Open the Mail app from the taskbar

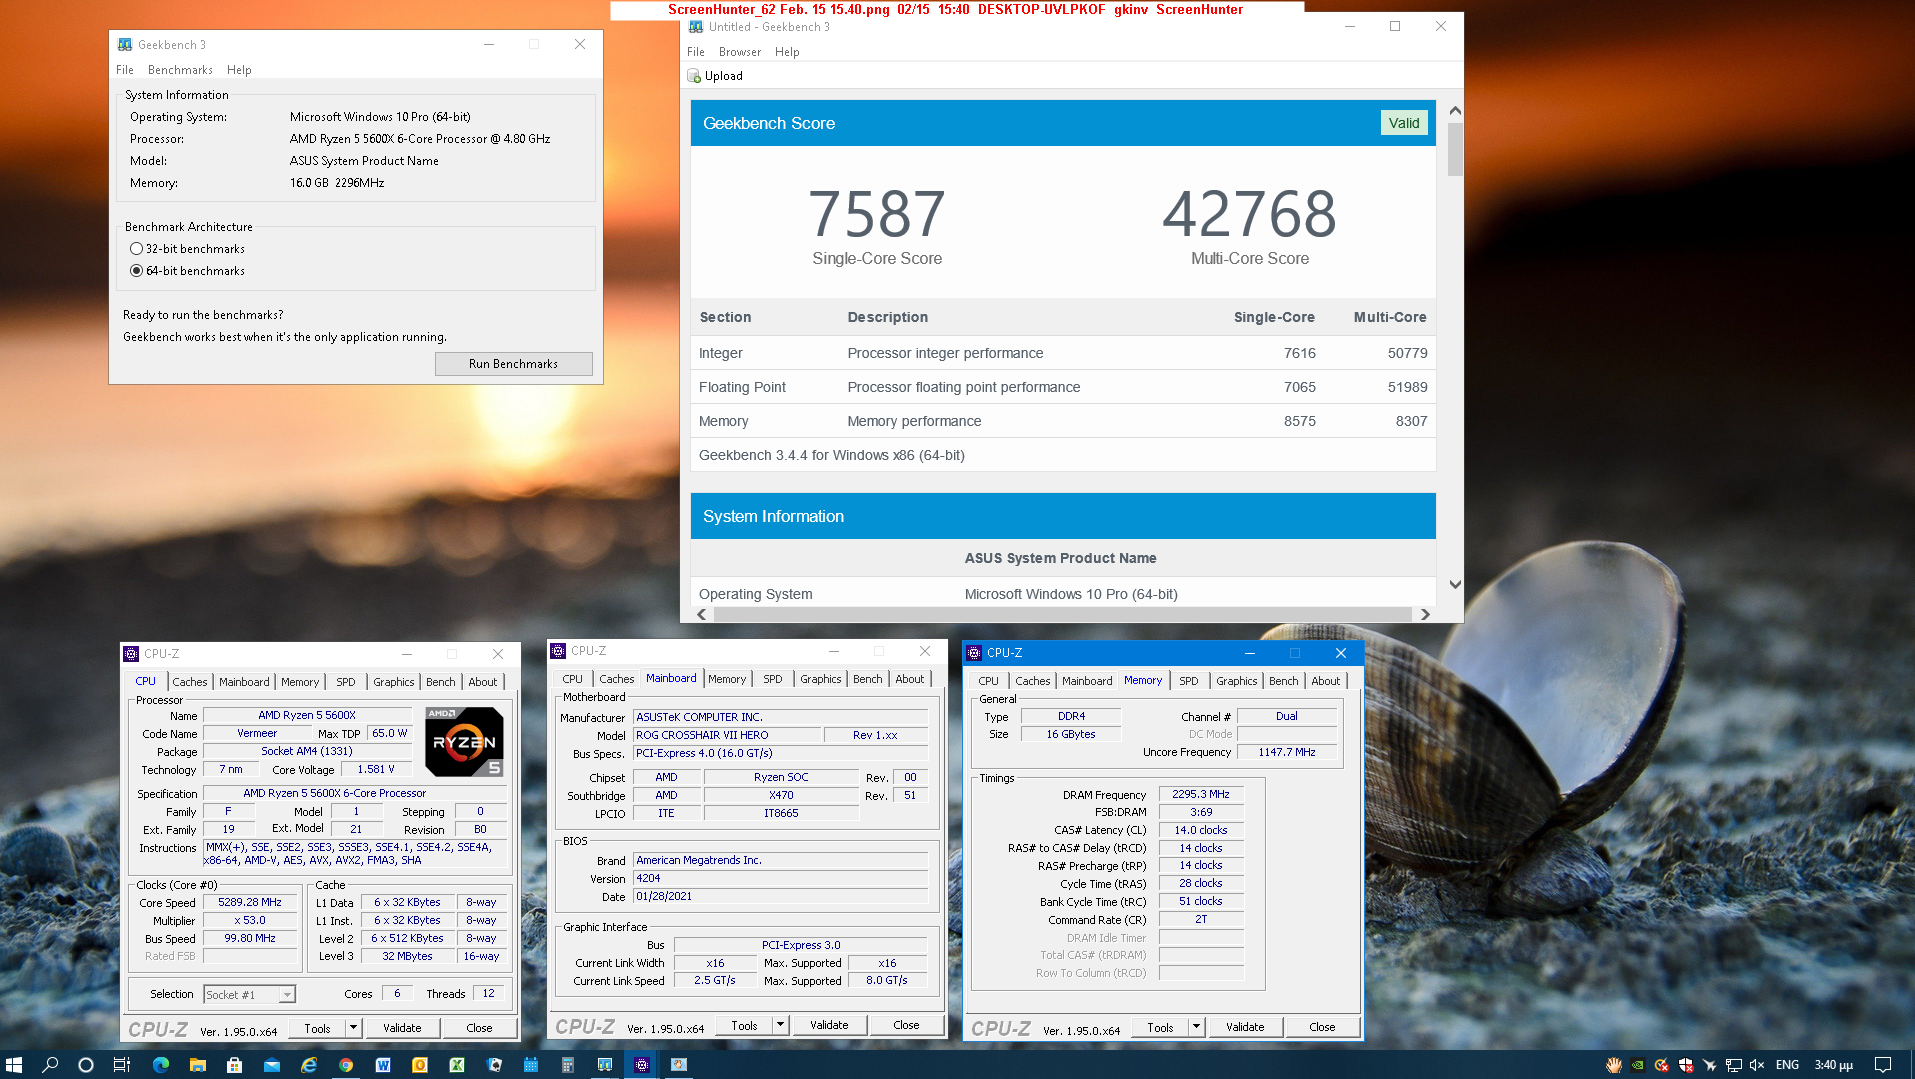272,1065
